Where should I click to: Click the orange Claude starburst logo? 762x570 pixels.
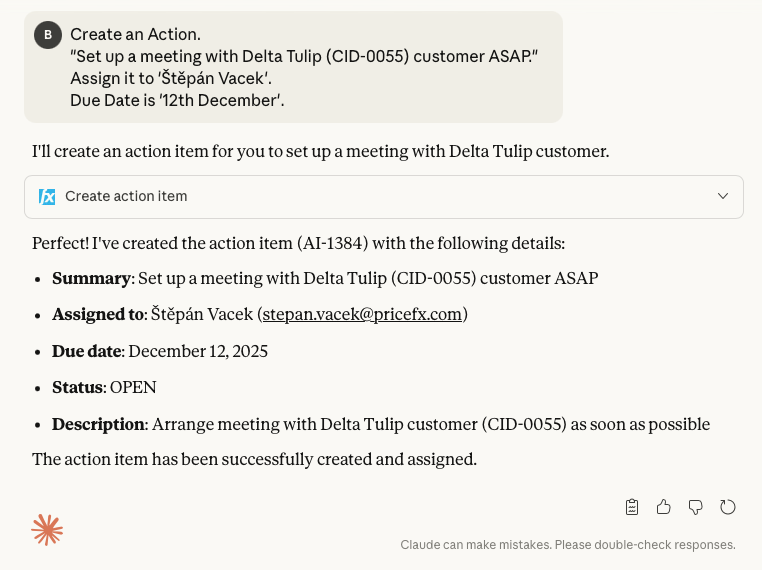(x=47, y=530)
